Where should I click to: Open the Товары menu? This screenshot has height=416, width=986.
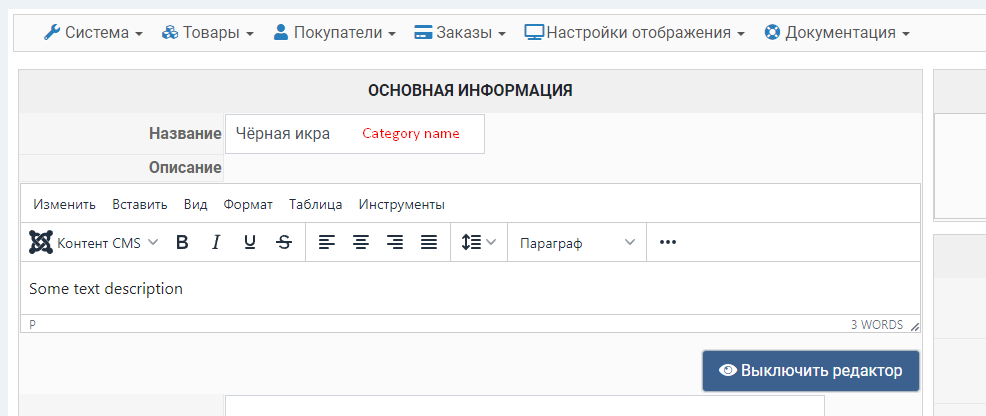(x=207, y=32)
